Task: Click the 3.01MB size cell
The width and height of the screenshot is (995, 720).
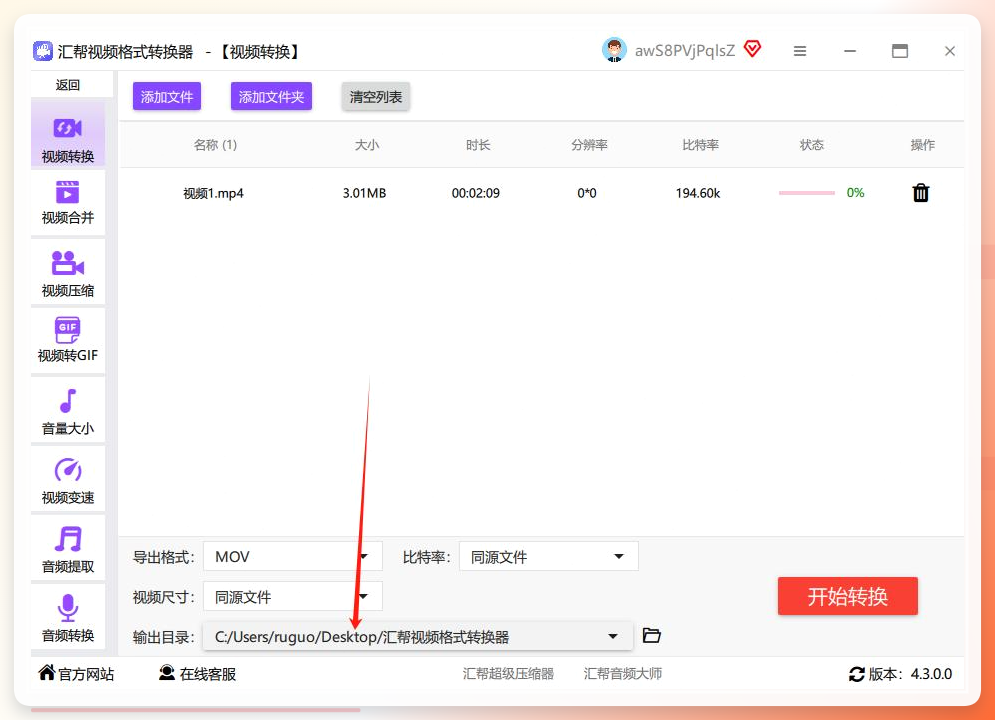Action: [x=364, y=193]
